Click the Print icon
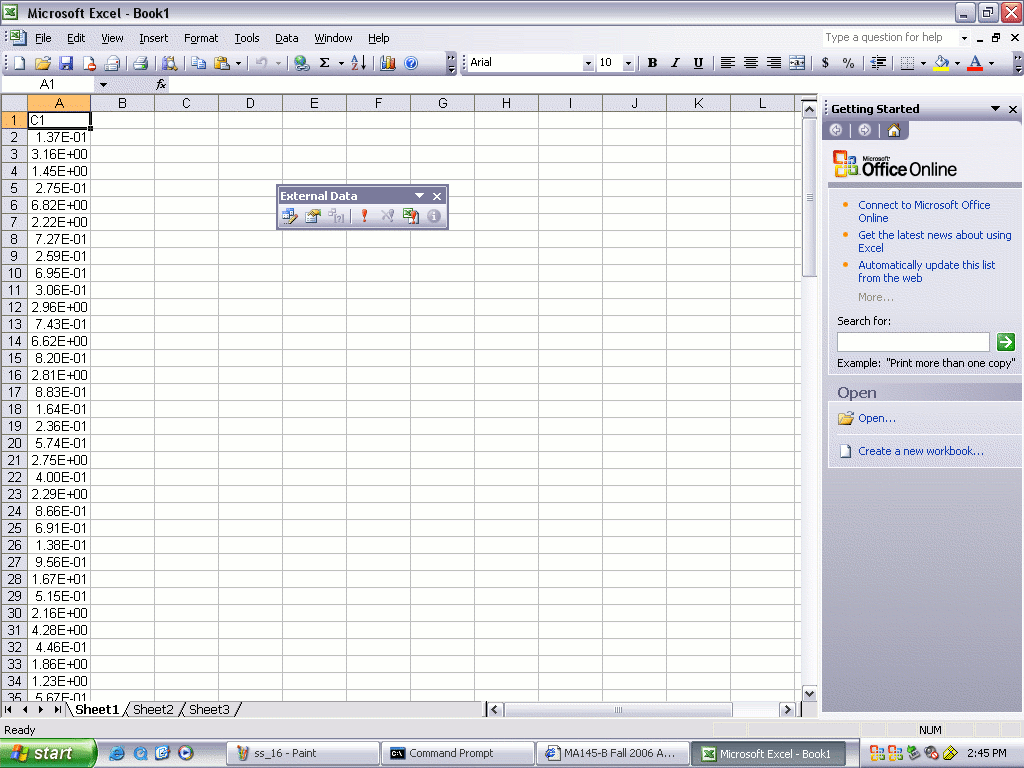Viewport: 1024px width, 768px height. click(141, 63)
